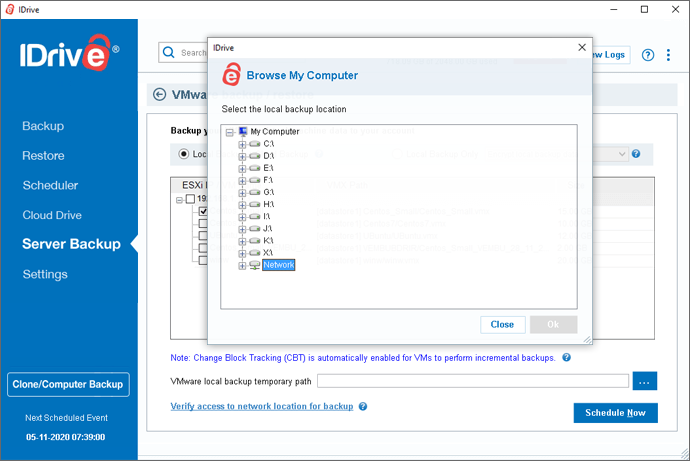Image resolution: width=690 pixels, height=461 pixels.
Task: Click the J:\ drive icon
Action: tap(255, 228)
